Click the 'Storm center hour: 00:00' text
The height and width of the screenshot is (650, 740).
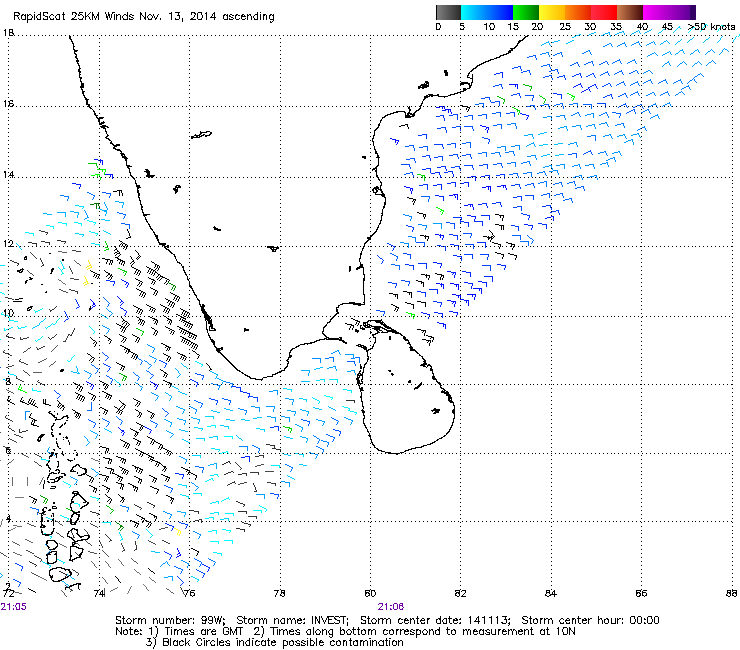(x=590, y=620)
